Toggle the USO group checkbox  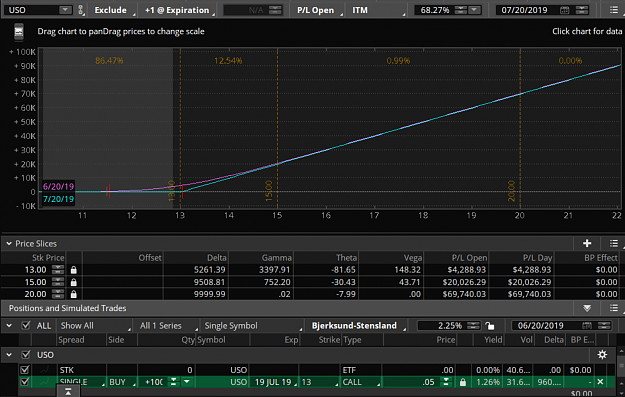[26, 355]
